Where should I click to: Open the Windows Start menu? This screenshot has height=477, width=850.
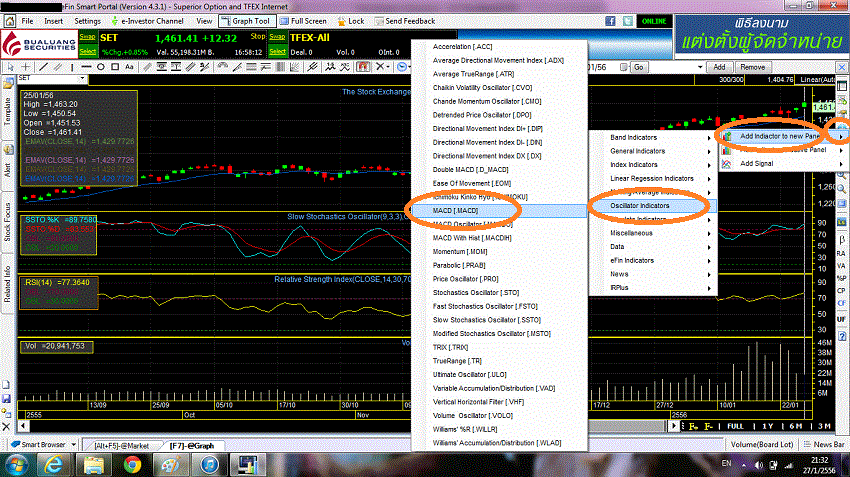pyautogui.click(x=16, y=465)
